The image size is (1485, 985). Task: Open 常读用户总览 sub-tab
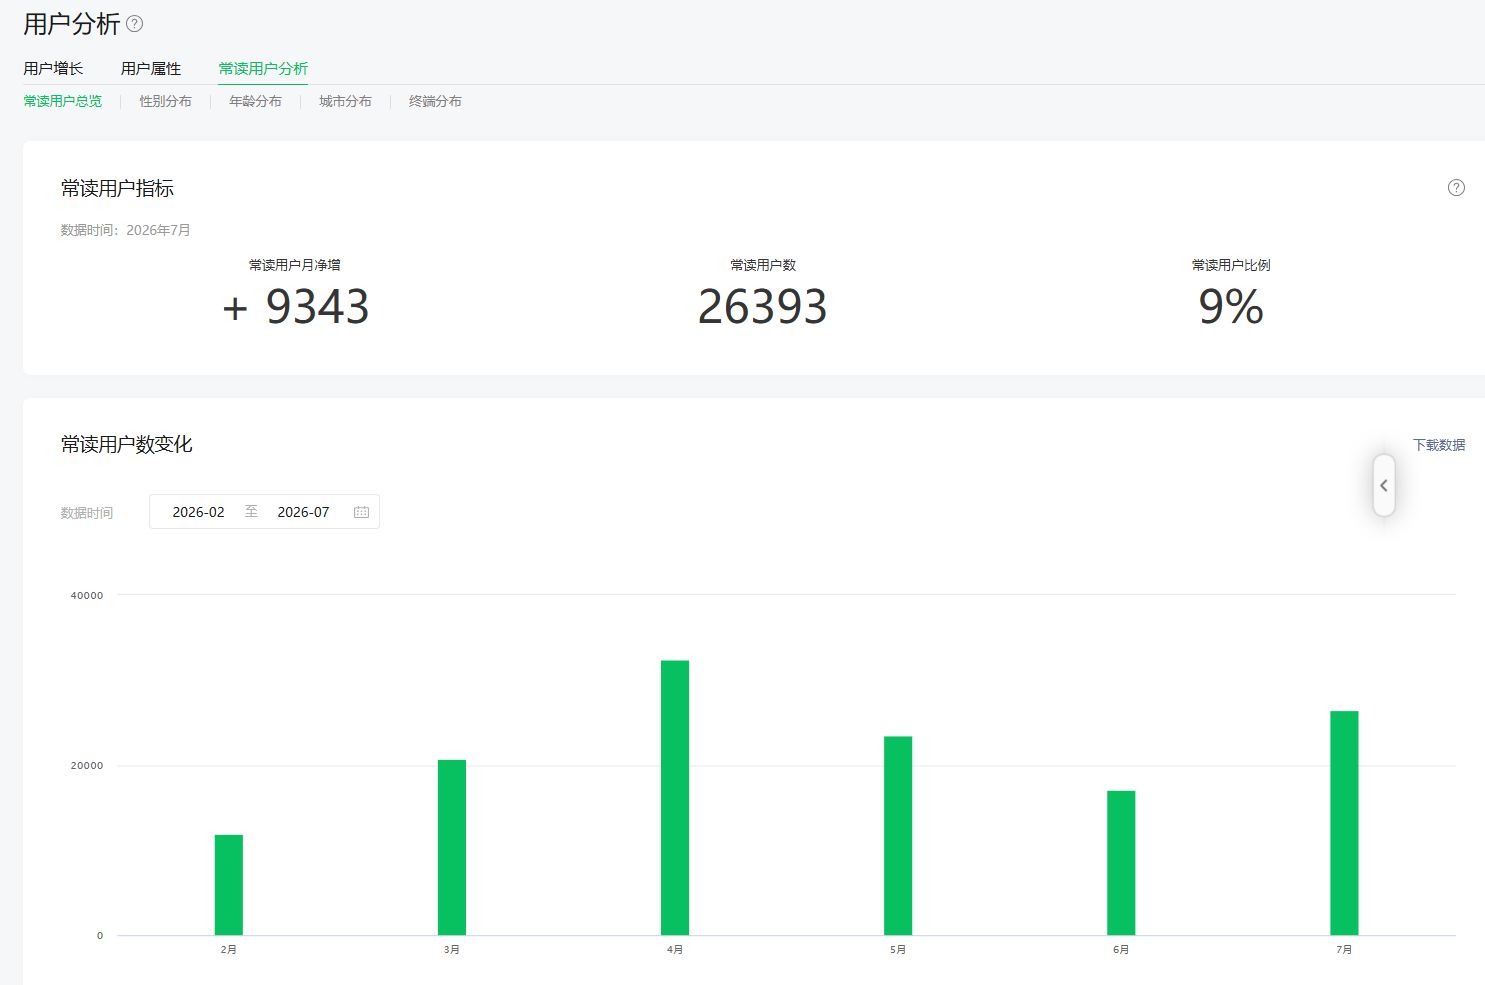coord(63,101)
